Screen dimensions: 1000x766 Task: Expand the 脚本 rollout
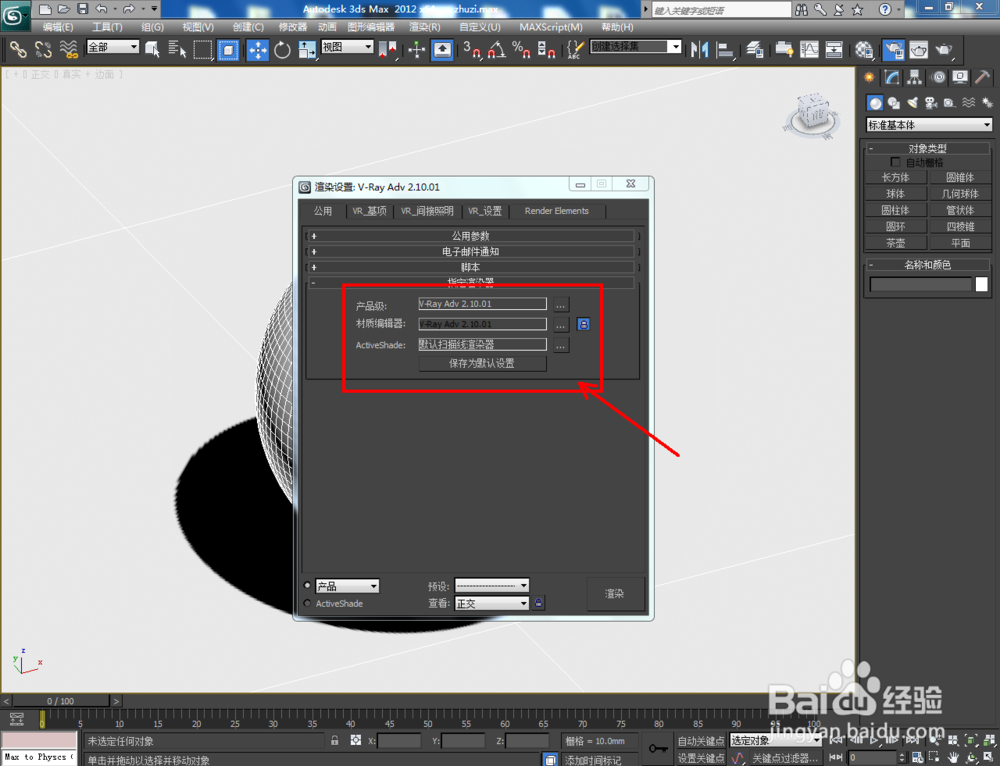(471, 267)
